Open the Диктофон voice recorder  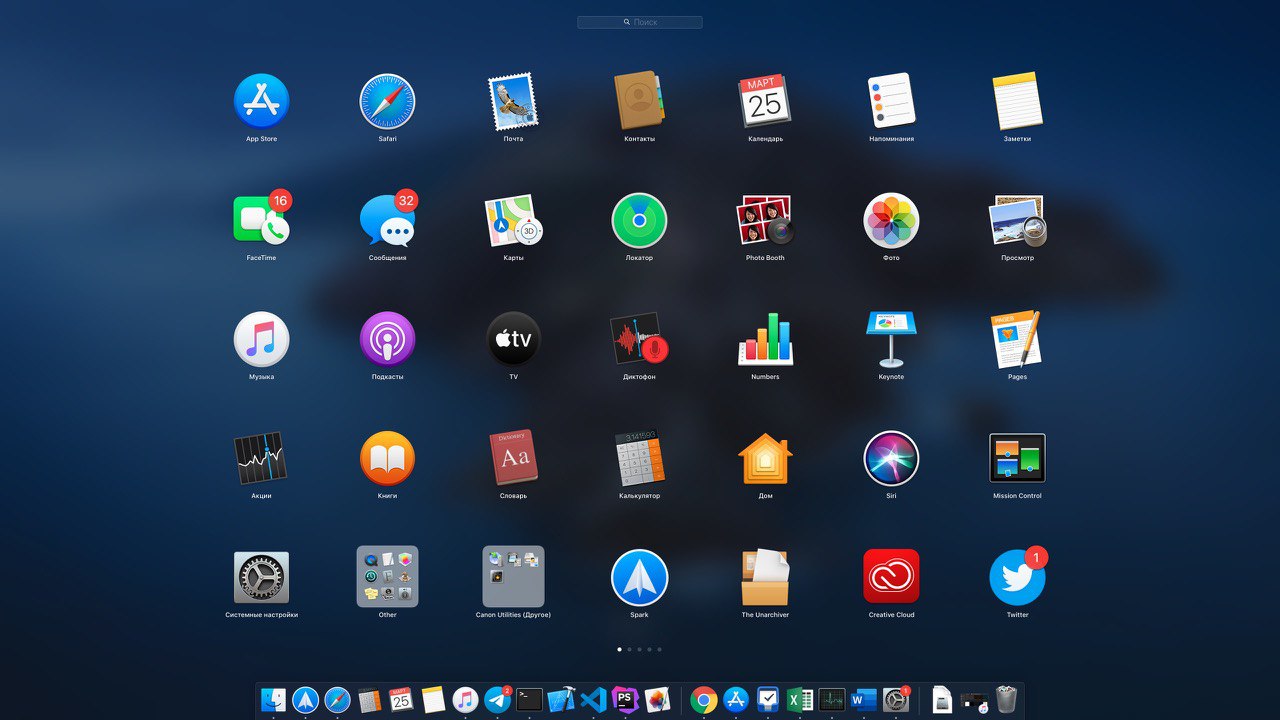639,339
